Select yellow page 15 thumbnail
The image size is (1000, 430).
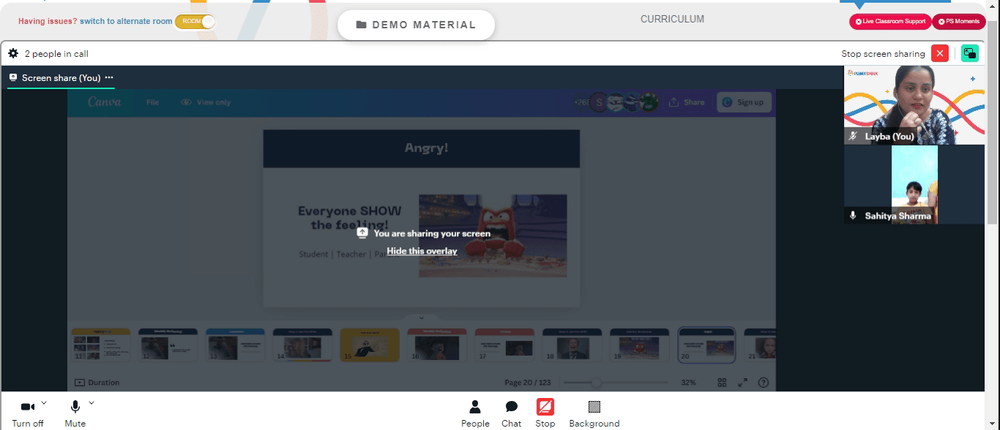pos(370,345)
